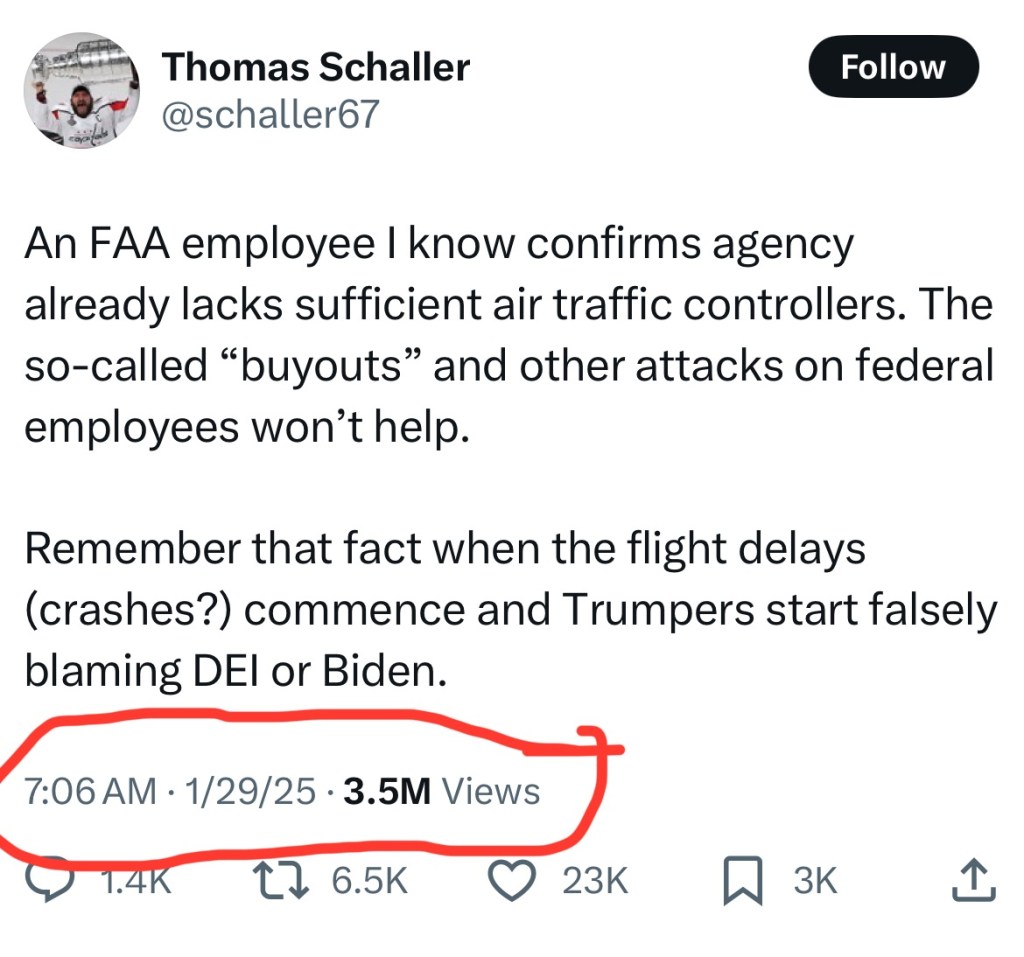Click the words 'blaming DEI or Biden'
This screenshot has height=957, width=1024.
[235, 671]
